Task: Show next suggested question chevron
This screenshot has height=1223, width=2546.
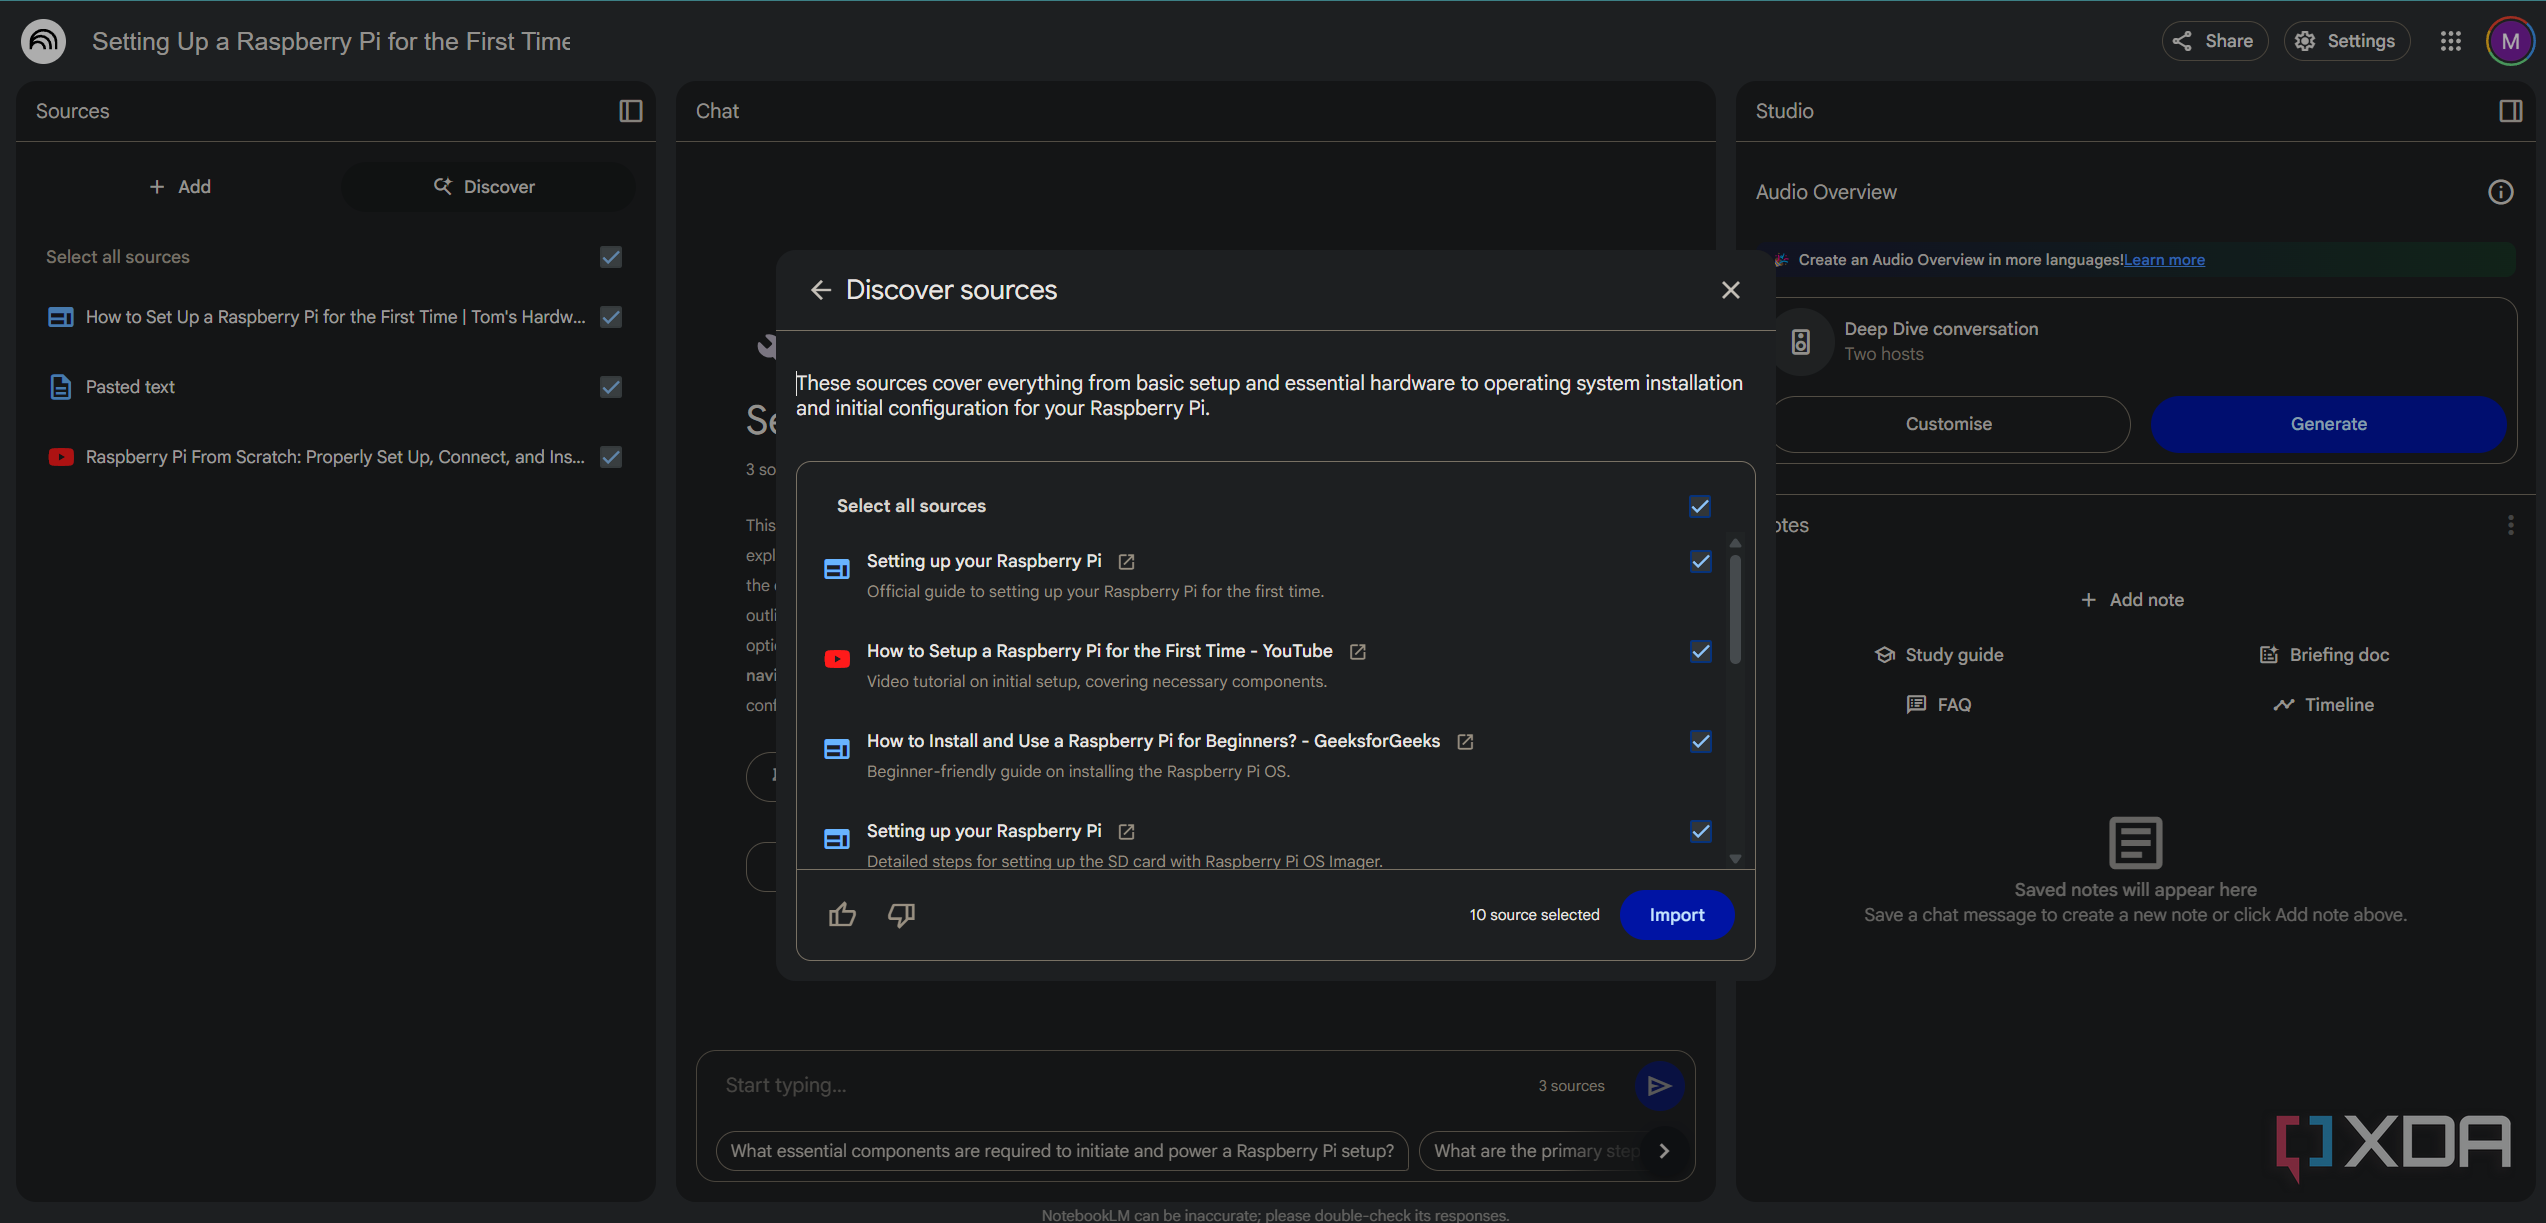Action: tap(1664, 1151)
